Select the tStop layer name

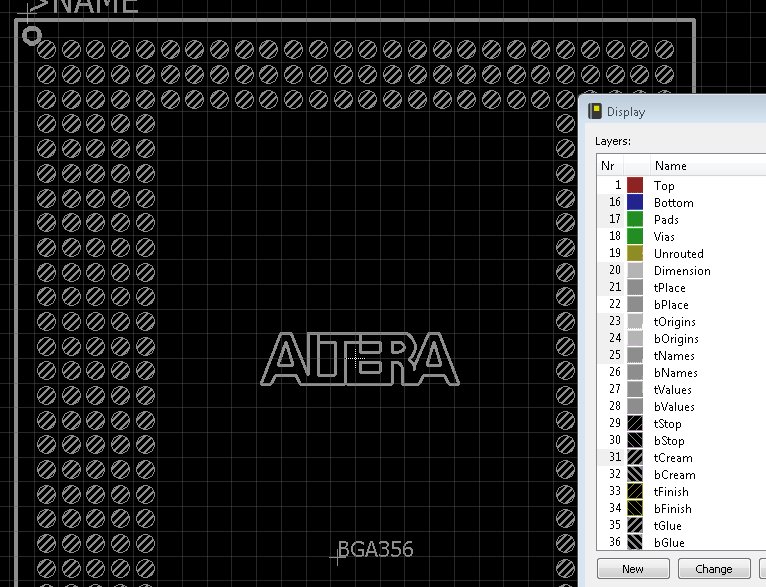(667, 424)
